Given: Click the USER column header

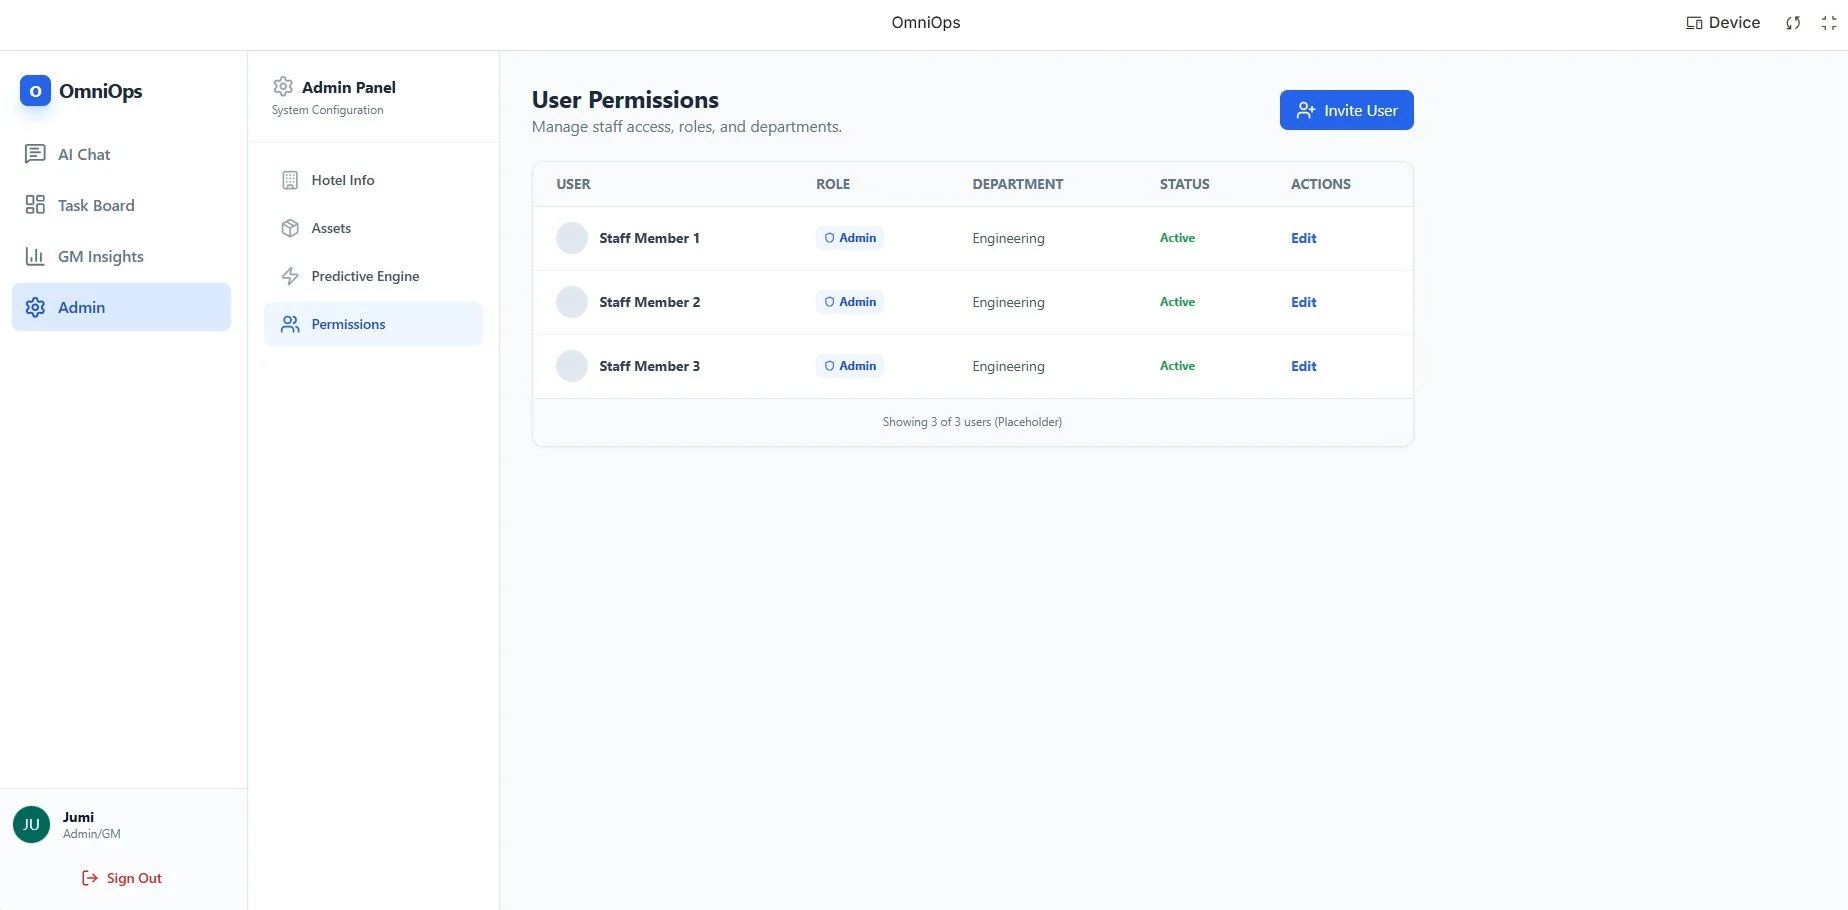Looking at the screenshot, I should point(573,184).
